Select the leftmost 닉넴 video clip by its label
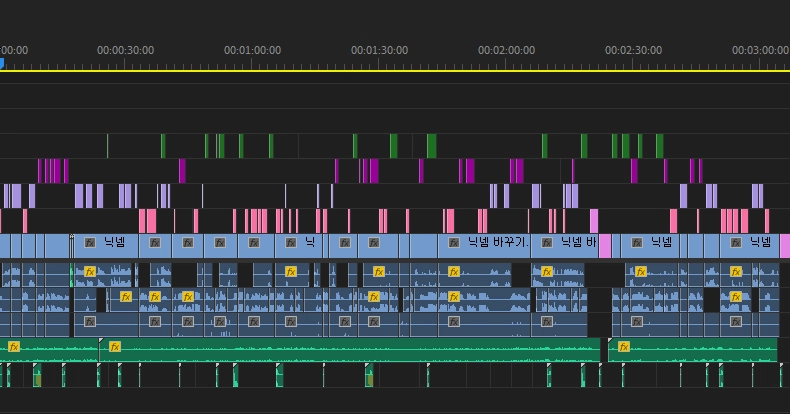Image resolution: width=790 pixels, height=414 pixels. [114, 242]
